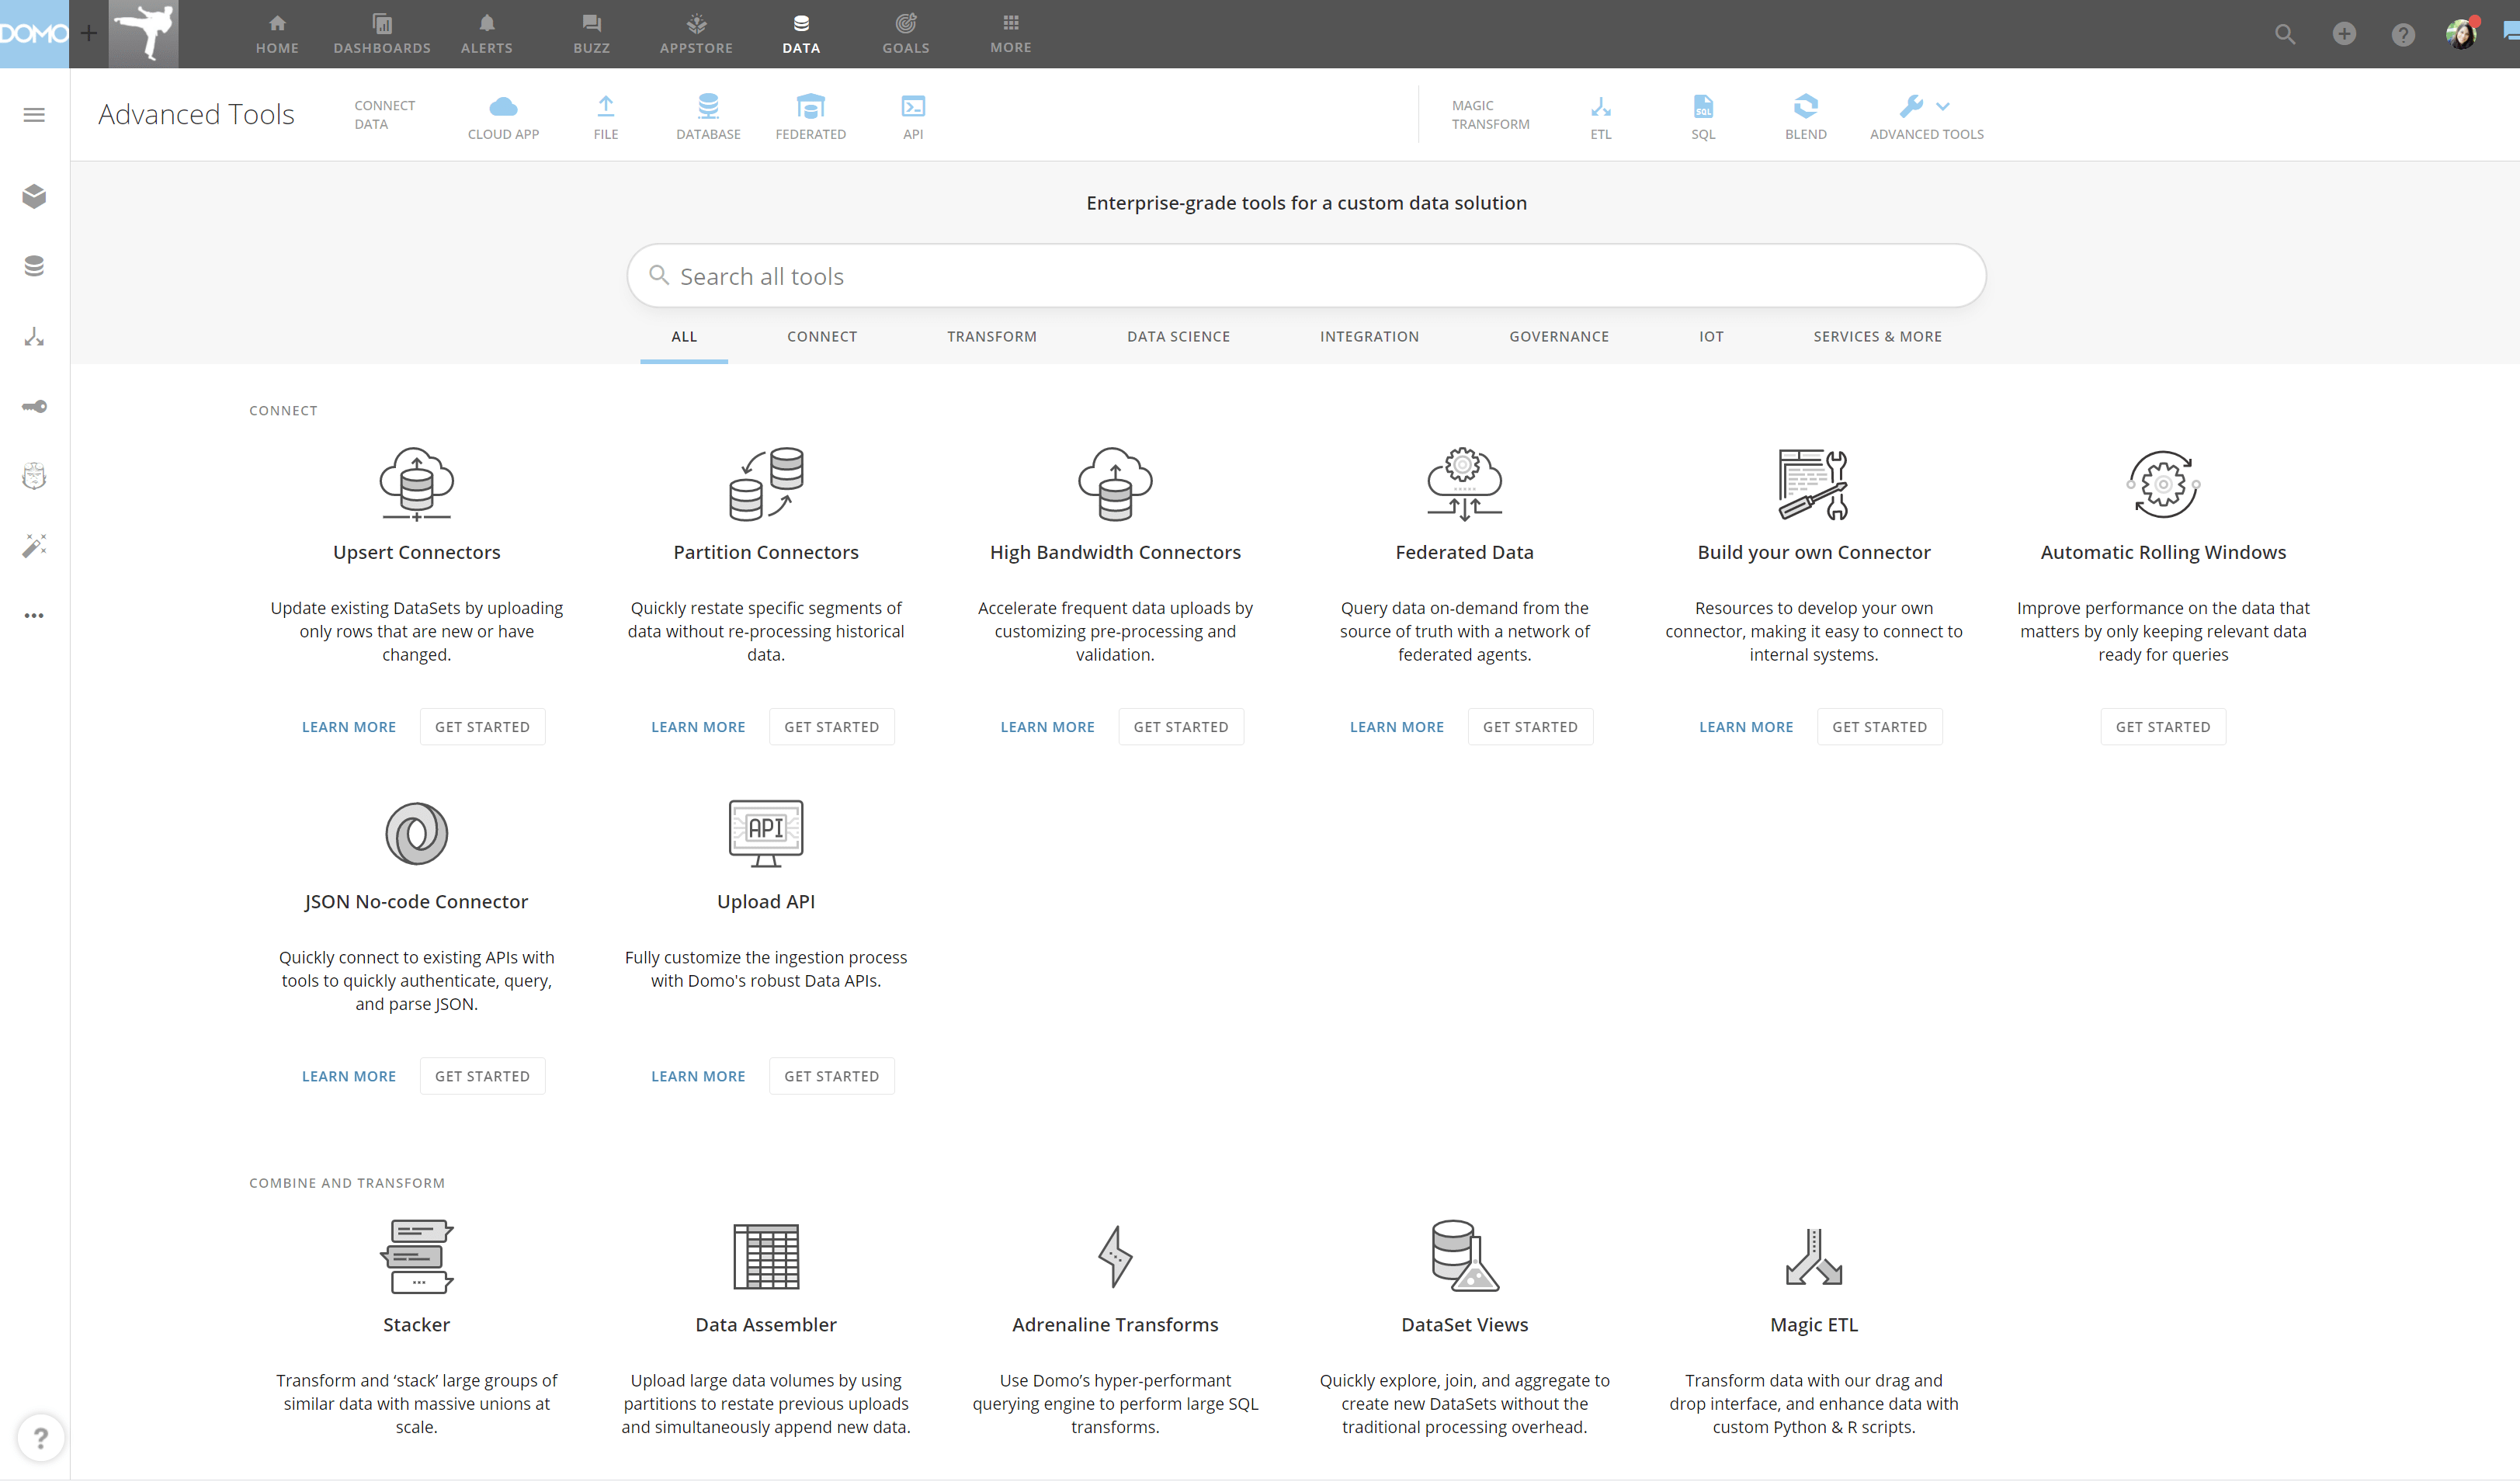This screenshot has width=2520, height=1482.
Task: Click Get Started for Upload API
Action: tap(831, 1076)
